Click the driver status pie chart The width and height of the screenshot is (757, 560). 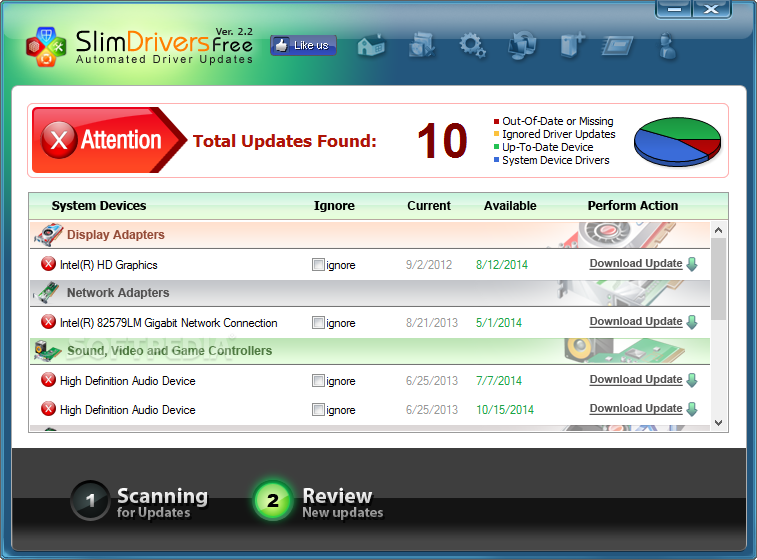point(677,141)
